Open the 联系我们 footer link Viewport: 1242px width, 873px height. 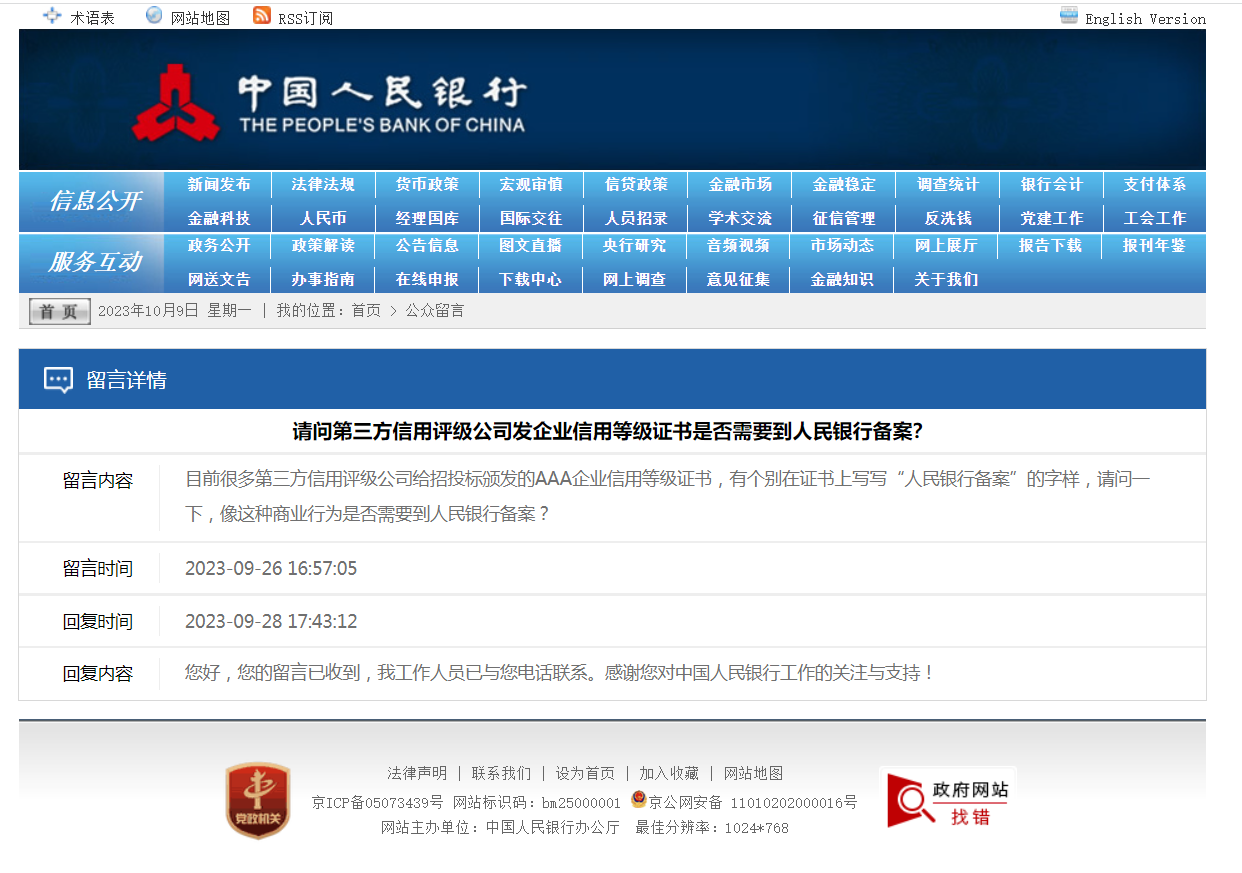pyautogui.click(x=501, y=773)
